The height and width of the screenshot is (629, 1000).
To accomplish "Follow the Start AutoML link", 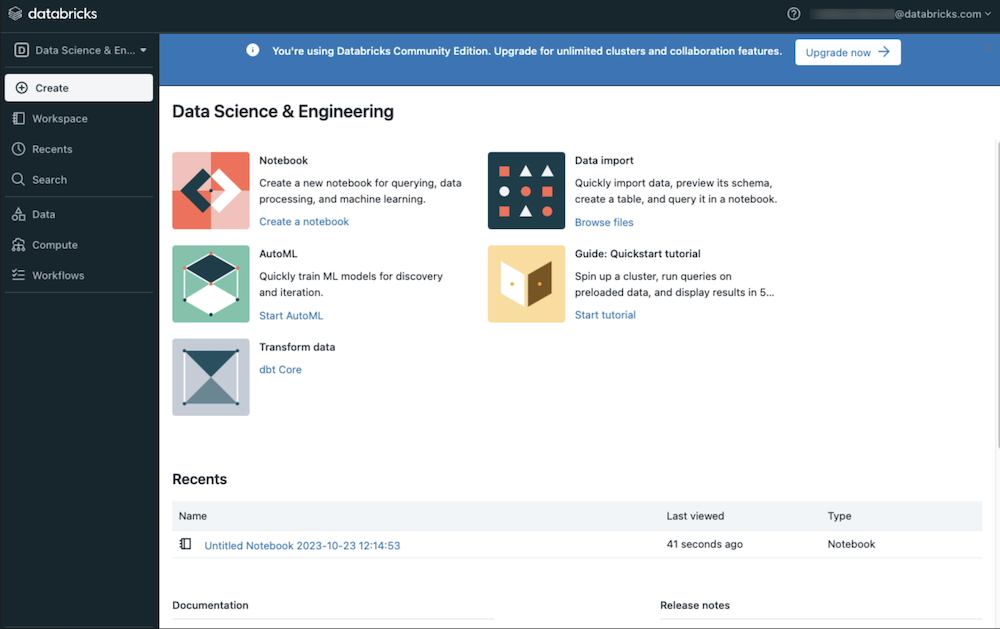I will pyautogui.click(x=291, y=315).
